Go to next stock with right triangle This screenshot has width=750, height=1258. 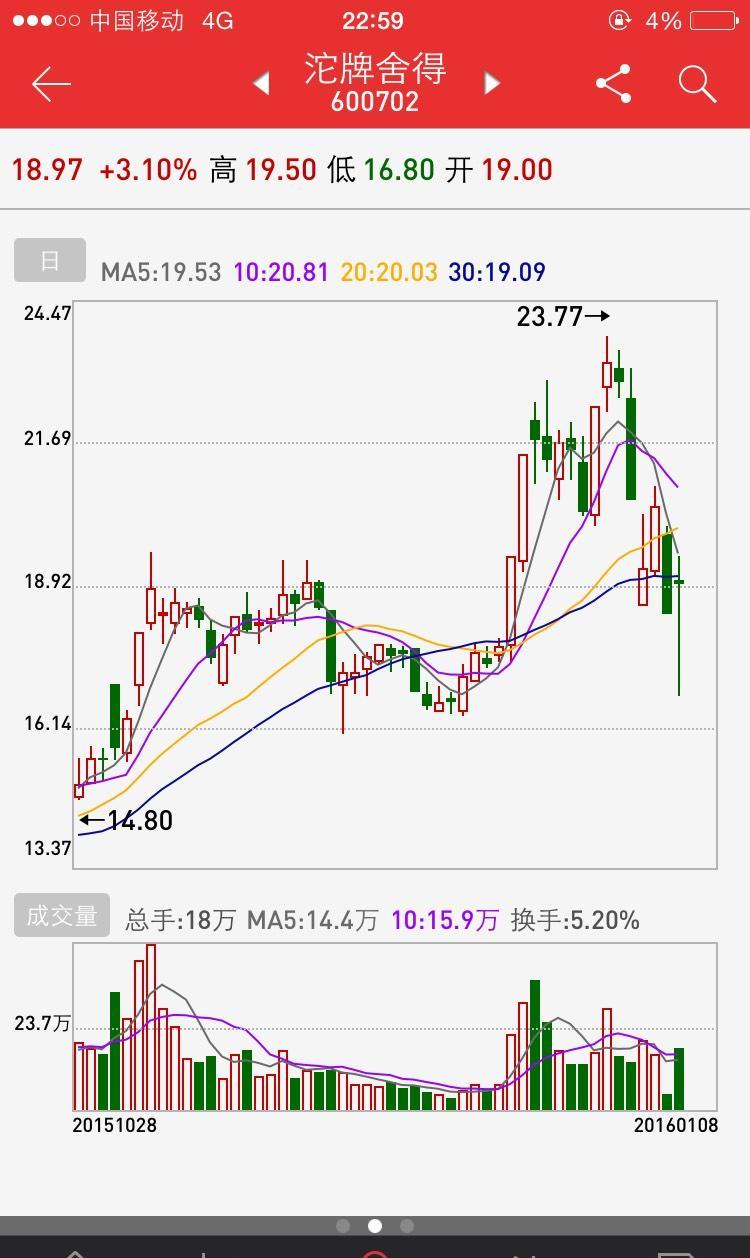pyautogui.click(x=491, y=84)
